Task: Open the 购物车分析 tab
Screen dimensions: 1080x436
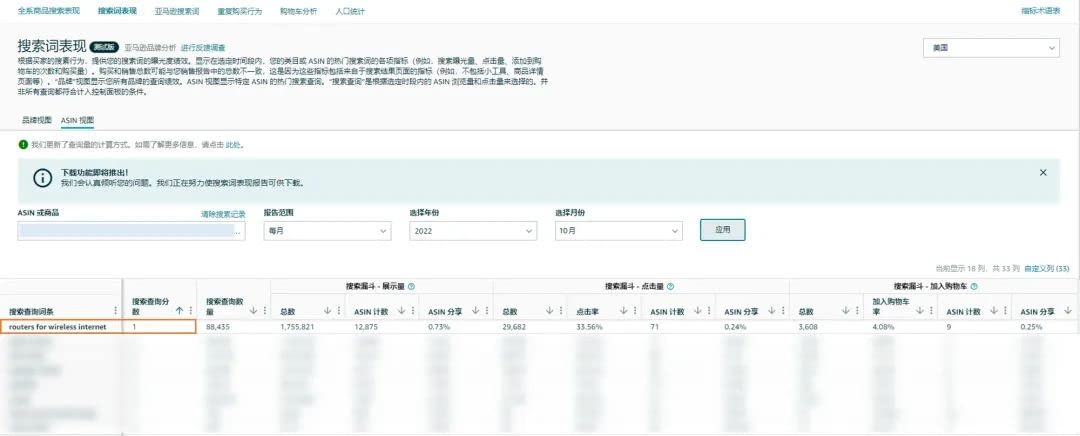Action: click(x=298, y=11)
